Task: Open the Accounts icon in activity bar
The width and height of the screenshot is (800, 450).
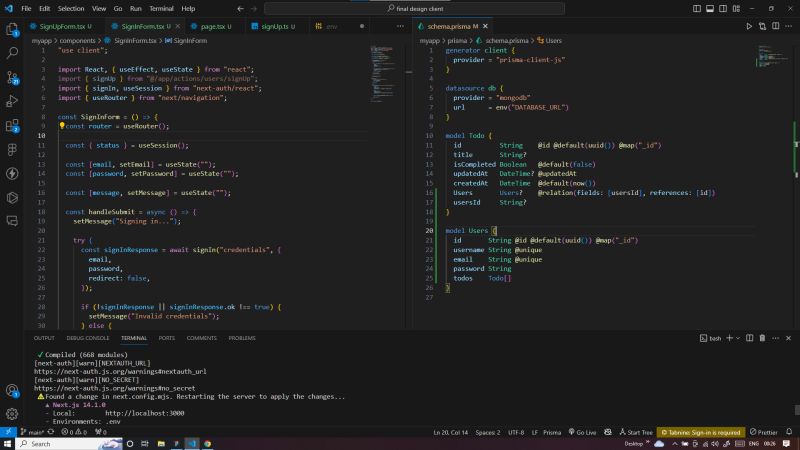Action: [12, 391]
